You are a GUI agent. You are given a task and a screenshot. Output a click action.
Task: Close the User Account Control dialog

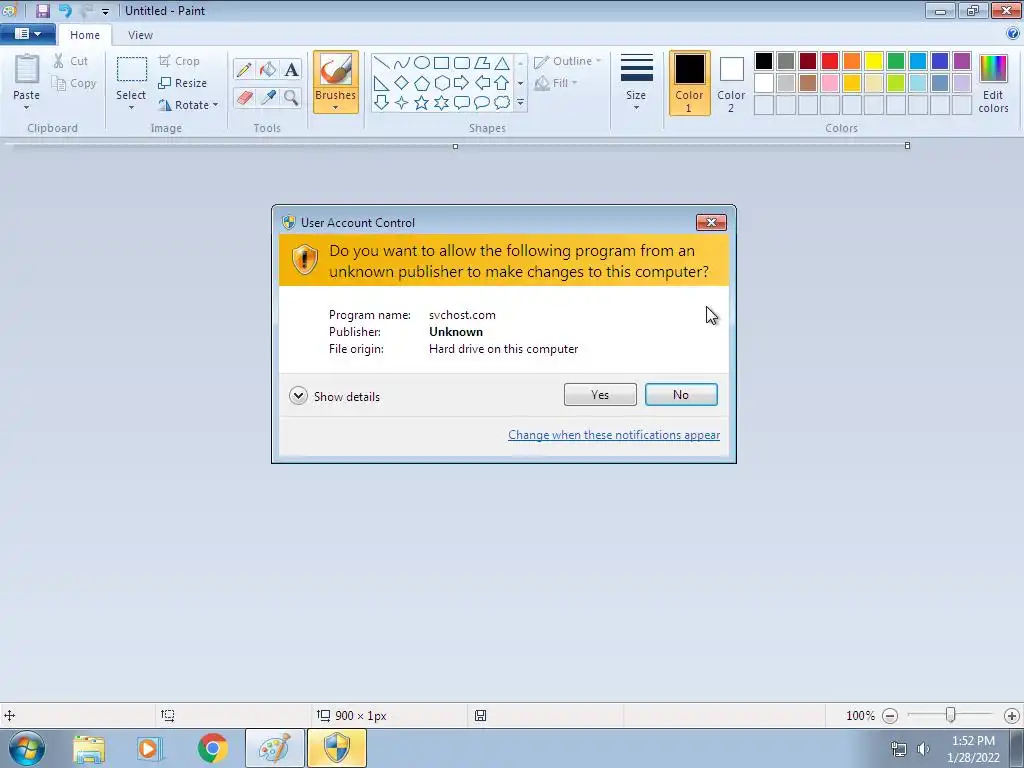(x=711, y=223)
